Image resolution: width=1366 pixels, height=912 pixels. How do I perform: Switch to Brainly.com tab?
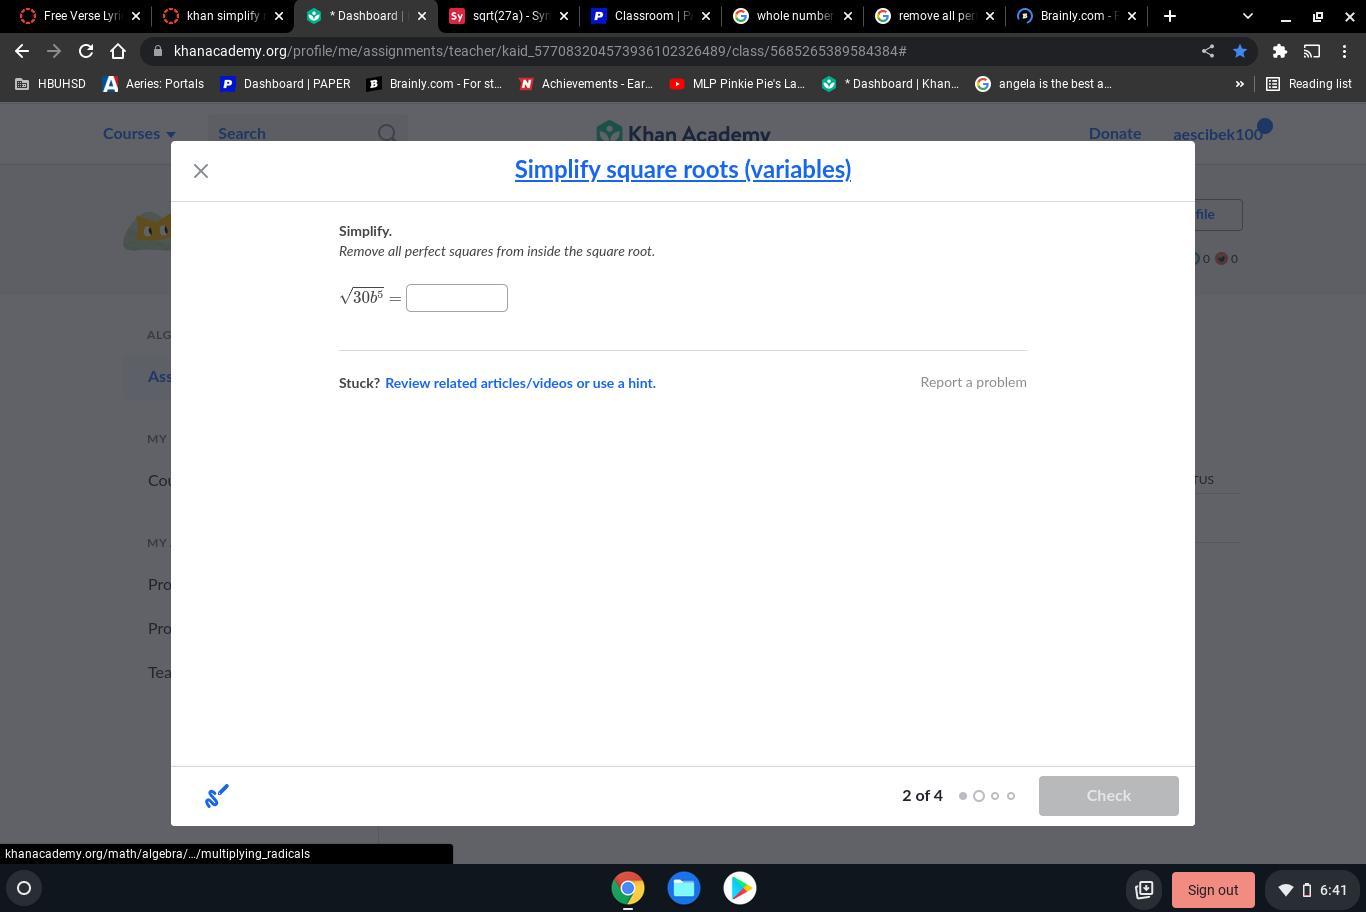(x=1076, y=16)
